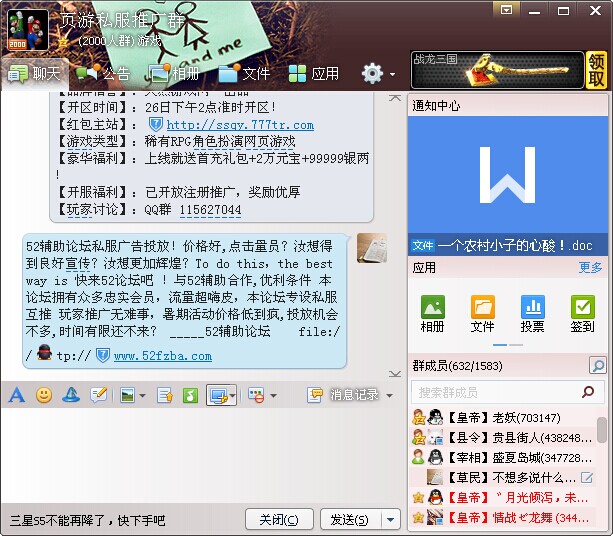Open the 应用 tab in header
Image resolution: width=613 pixels, height=536 pixels.
314,73
